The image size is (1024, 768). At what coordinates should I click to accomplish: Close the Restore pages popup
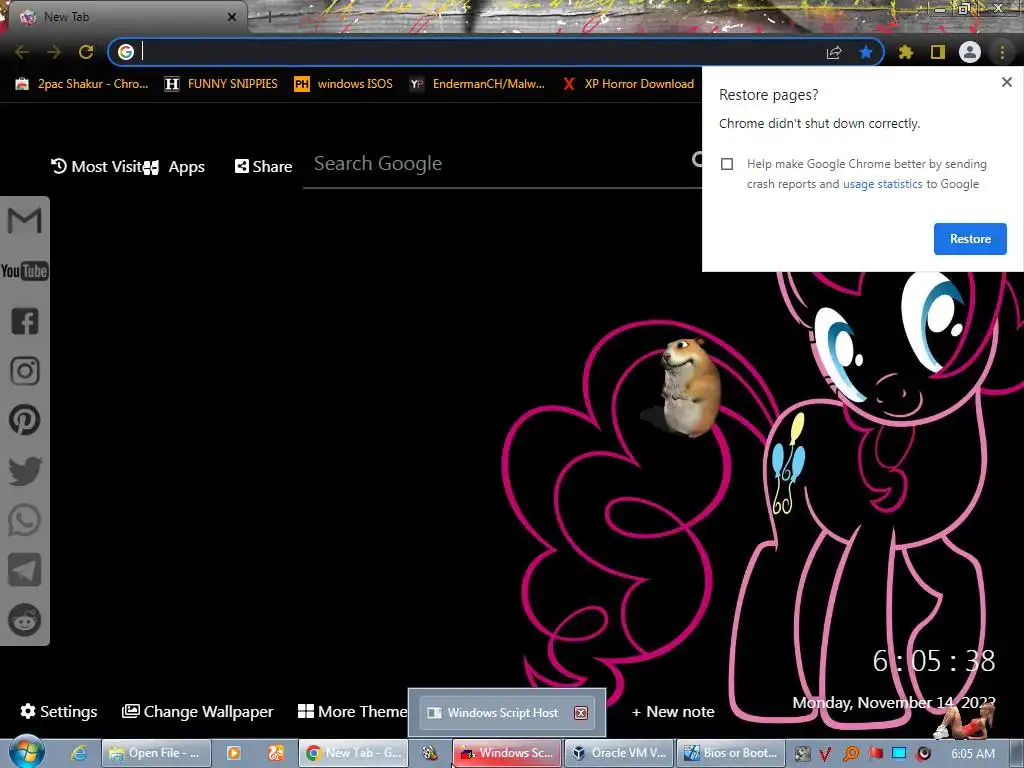(1007, 82)
